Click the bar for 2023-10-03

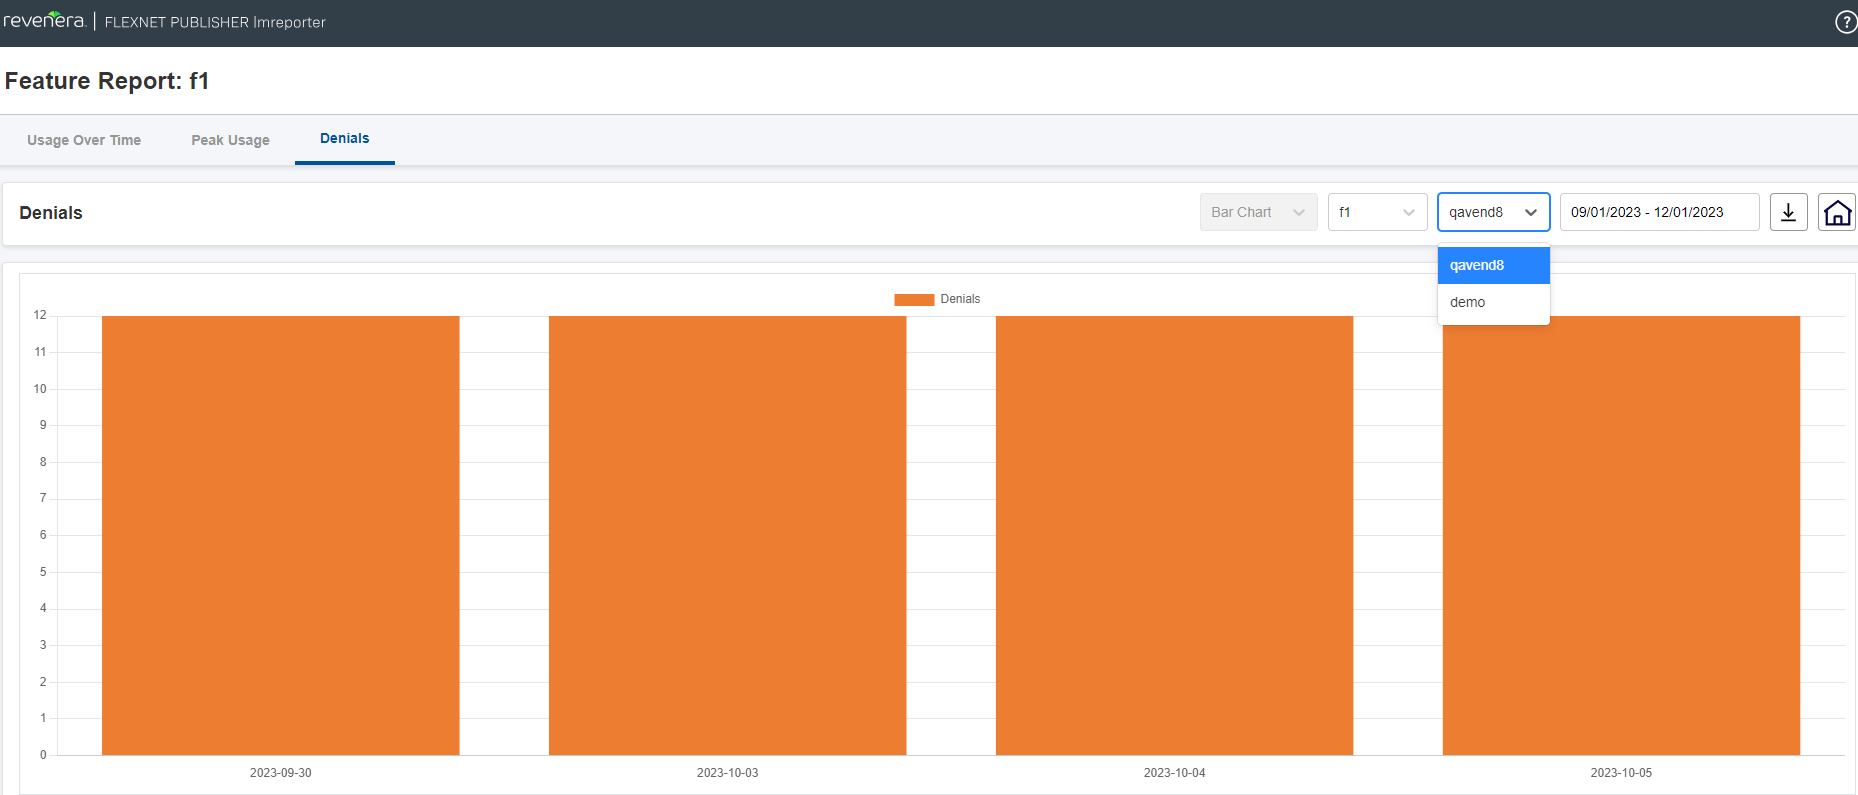(727, 535)
